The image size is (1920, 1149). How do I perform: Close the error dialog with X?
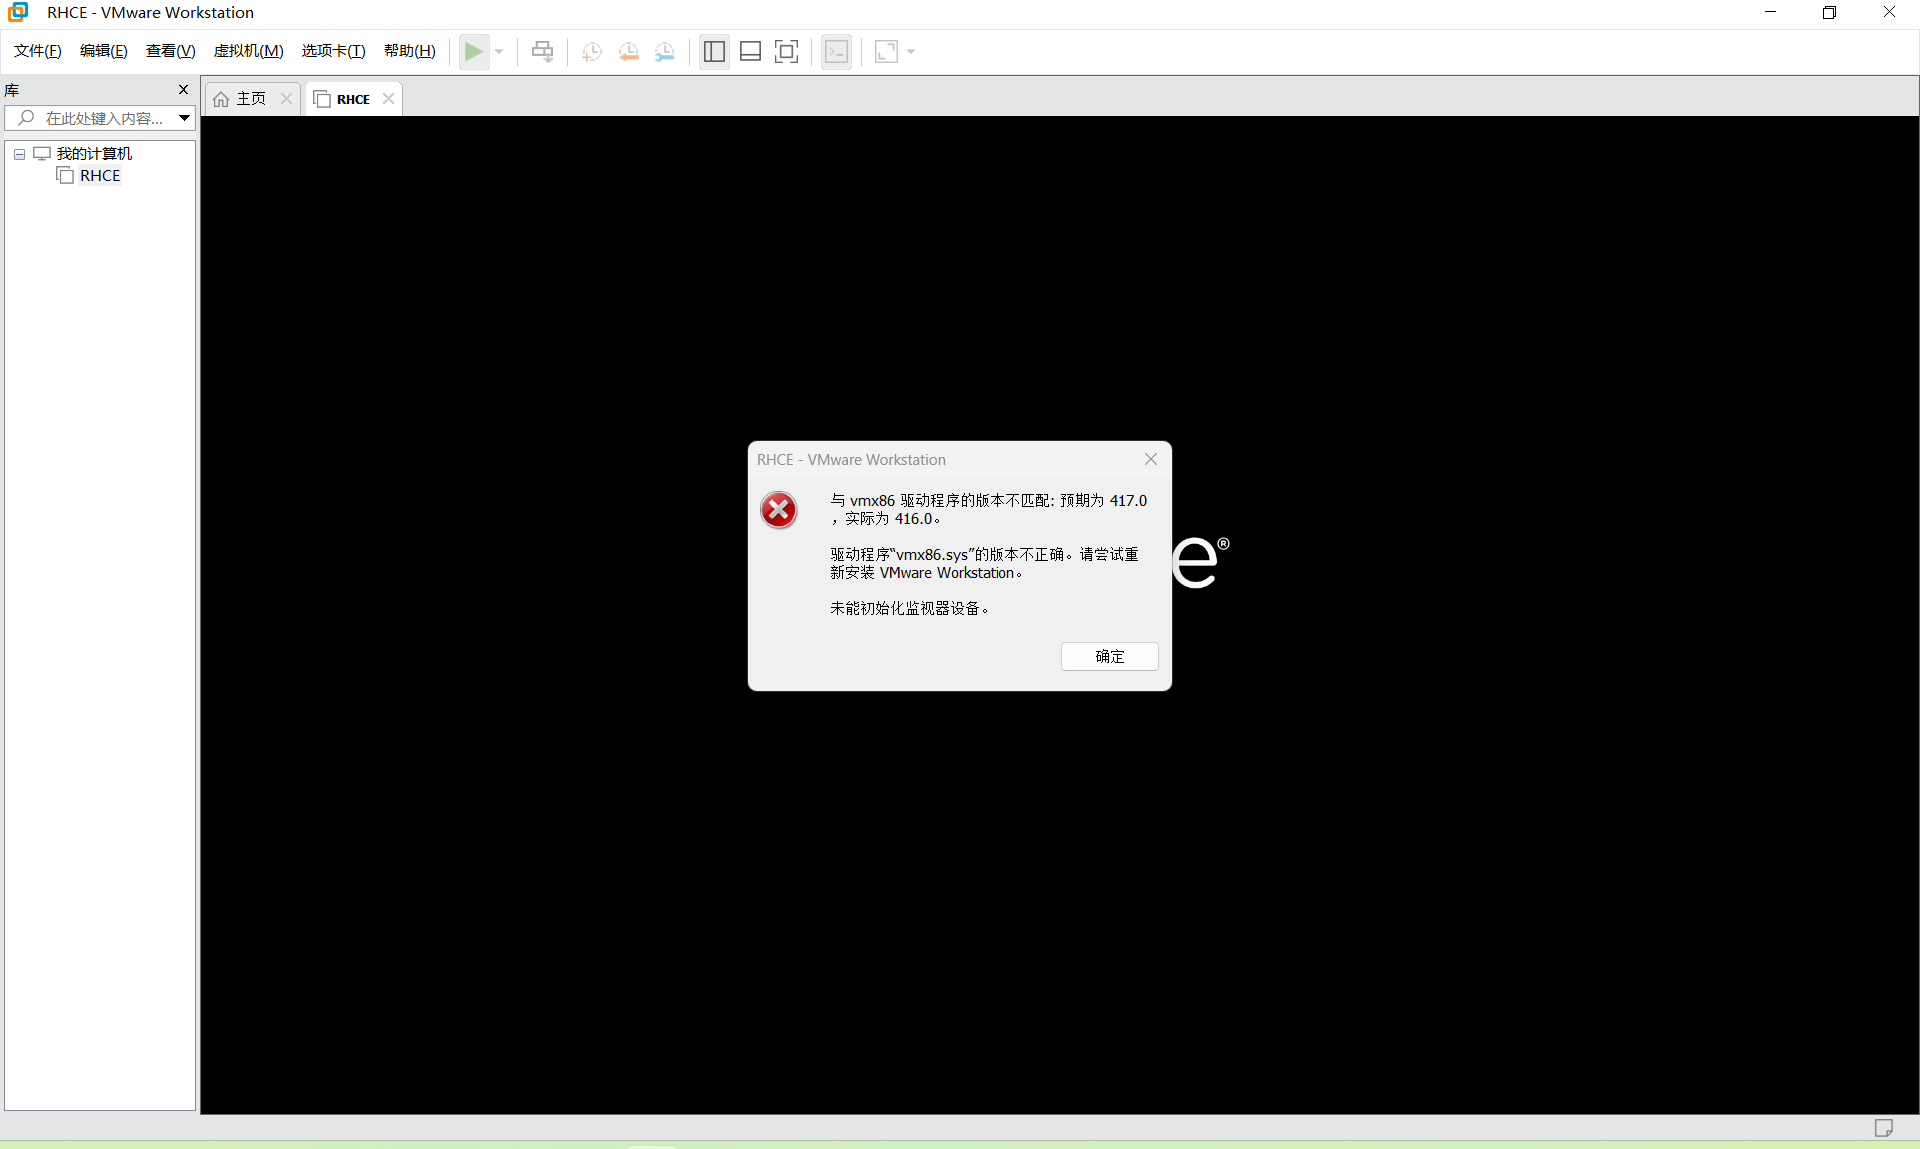pos(1151,459)
